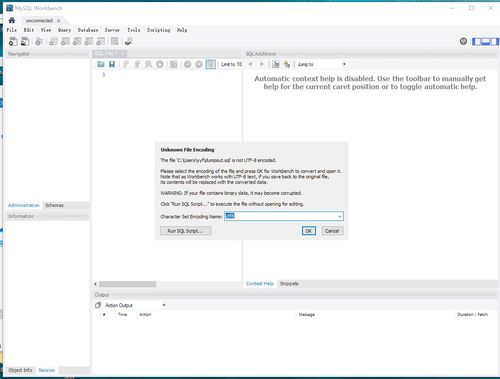This screenshot has width=500, height=379.
Task: Save the script with the floppy icon
Action: pos(112,64)
